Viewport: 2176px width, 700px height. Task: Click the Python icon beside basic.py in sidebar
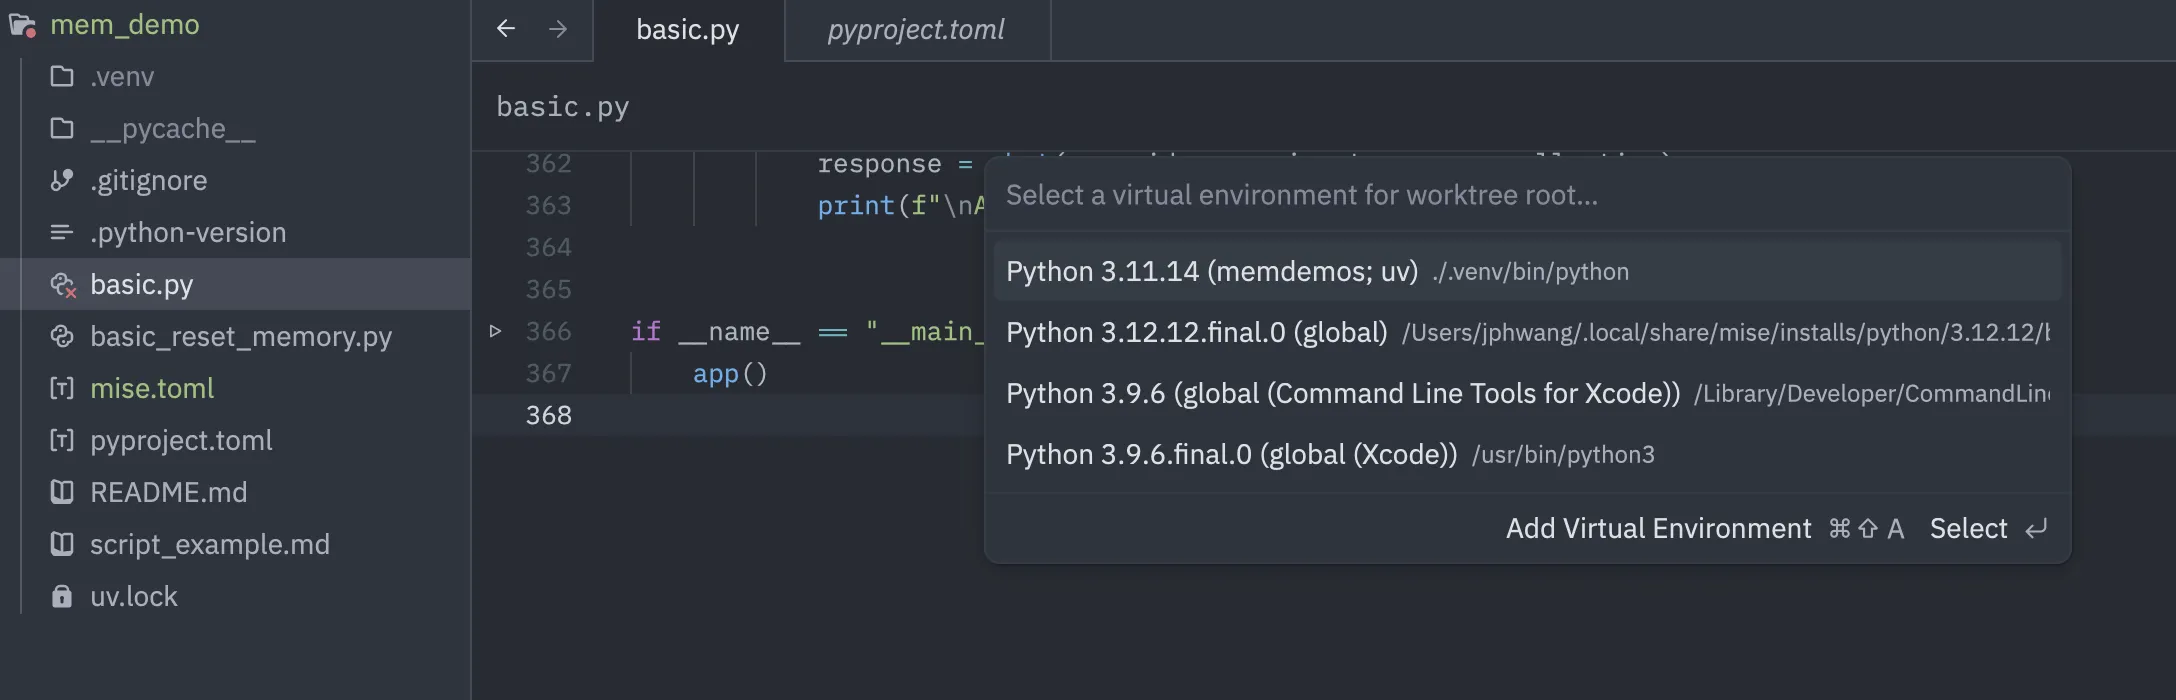click(x=63, y=285)
